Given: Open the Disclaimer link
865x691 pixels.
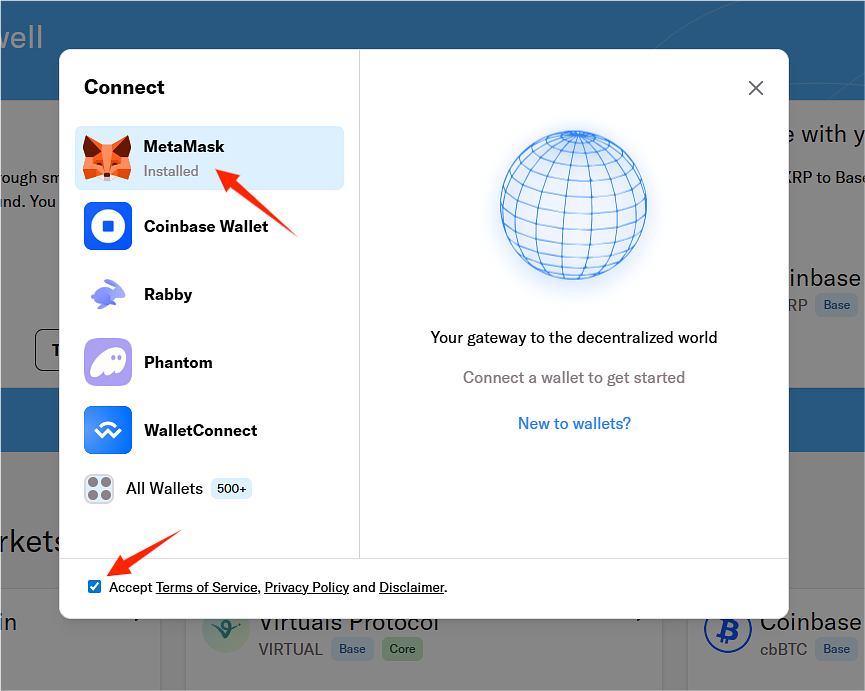Looking at the screenshot, I should tap(412, 587).
